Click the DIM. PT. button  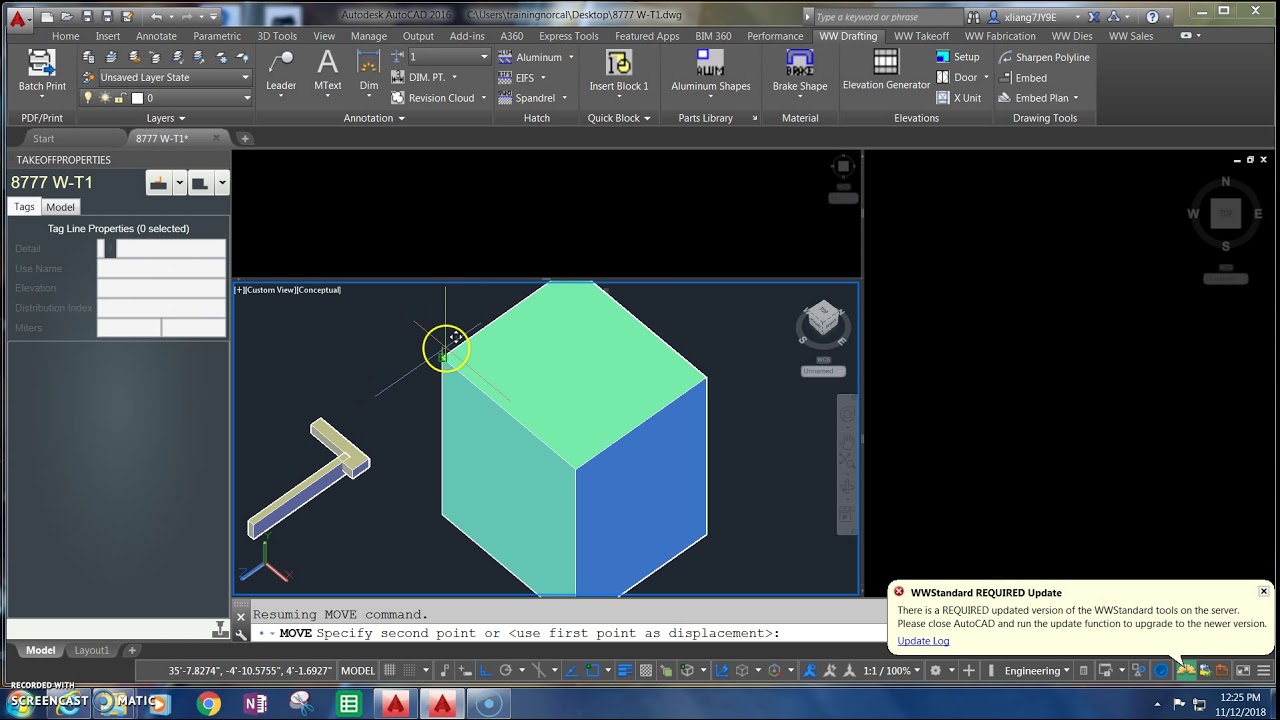click(424, 78)
